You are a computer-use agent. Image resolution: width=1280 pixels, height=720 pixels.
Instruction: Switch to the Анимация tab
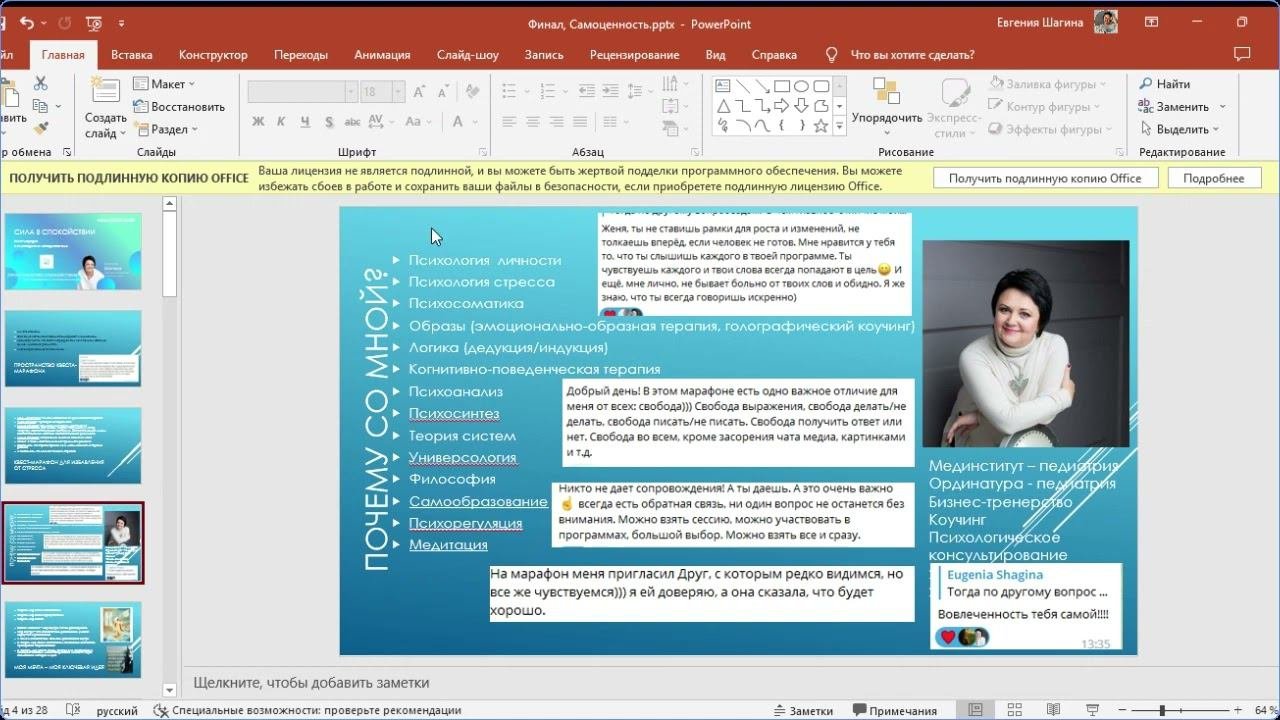click(x=381, y=55)
